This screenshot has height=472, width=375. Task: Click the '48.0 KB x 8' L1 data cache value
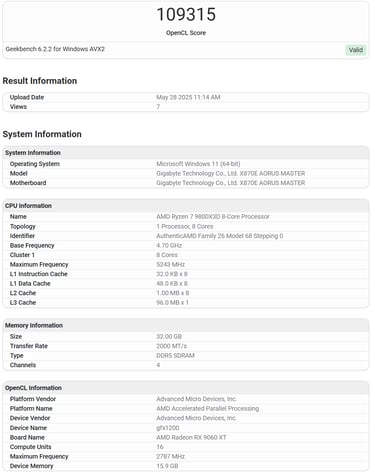(172, 284)
